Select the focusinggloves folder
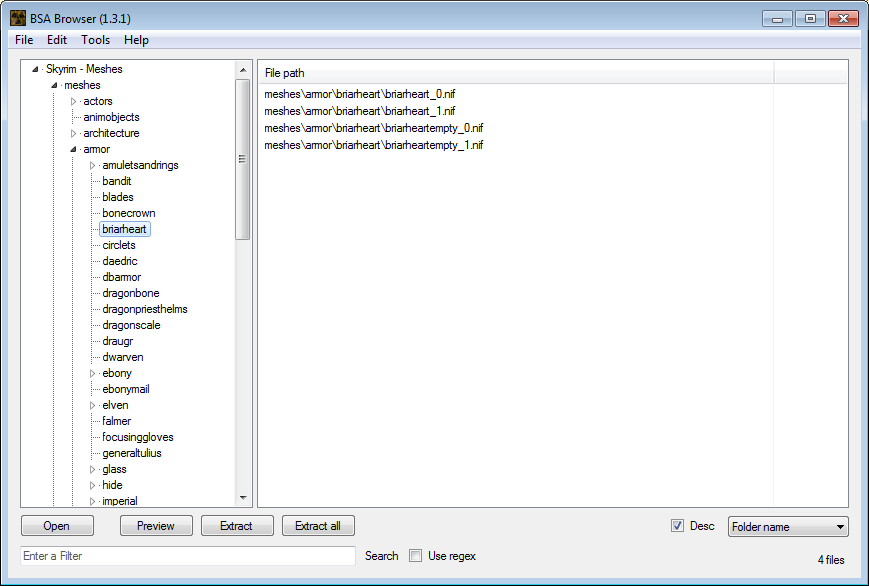Screen dimensions: 869x586 point(137,437)
